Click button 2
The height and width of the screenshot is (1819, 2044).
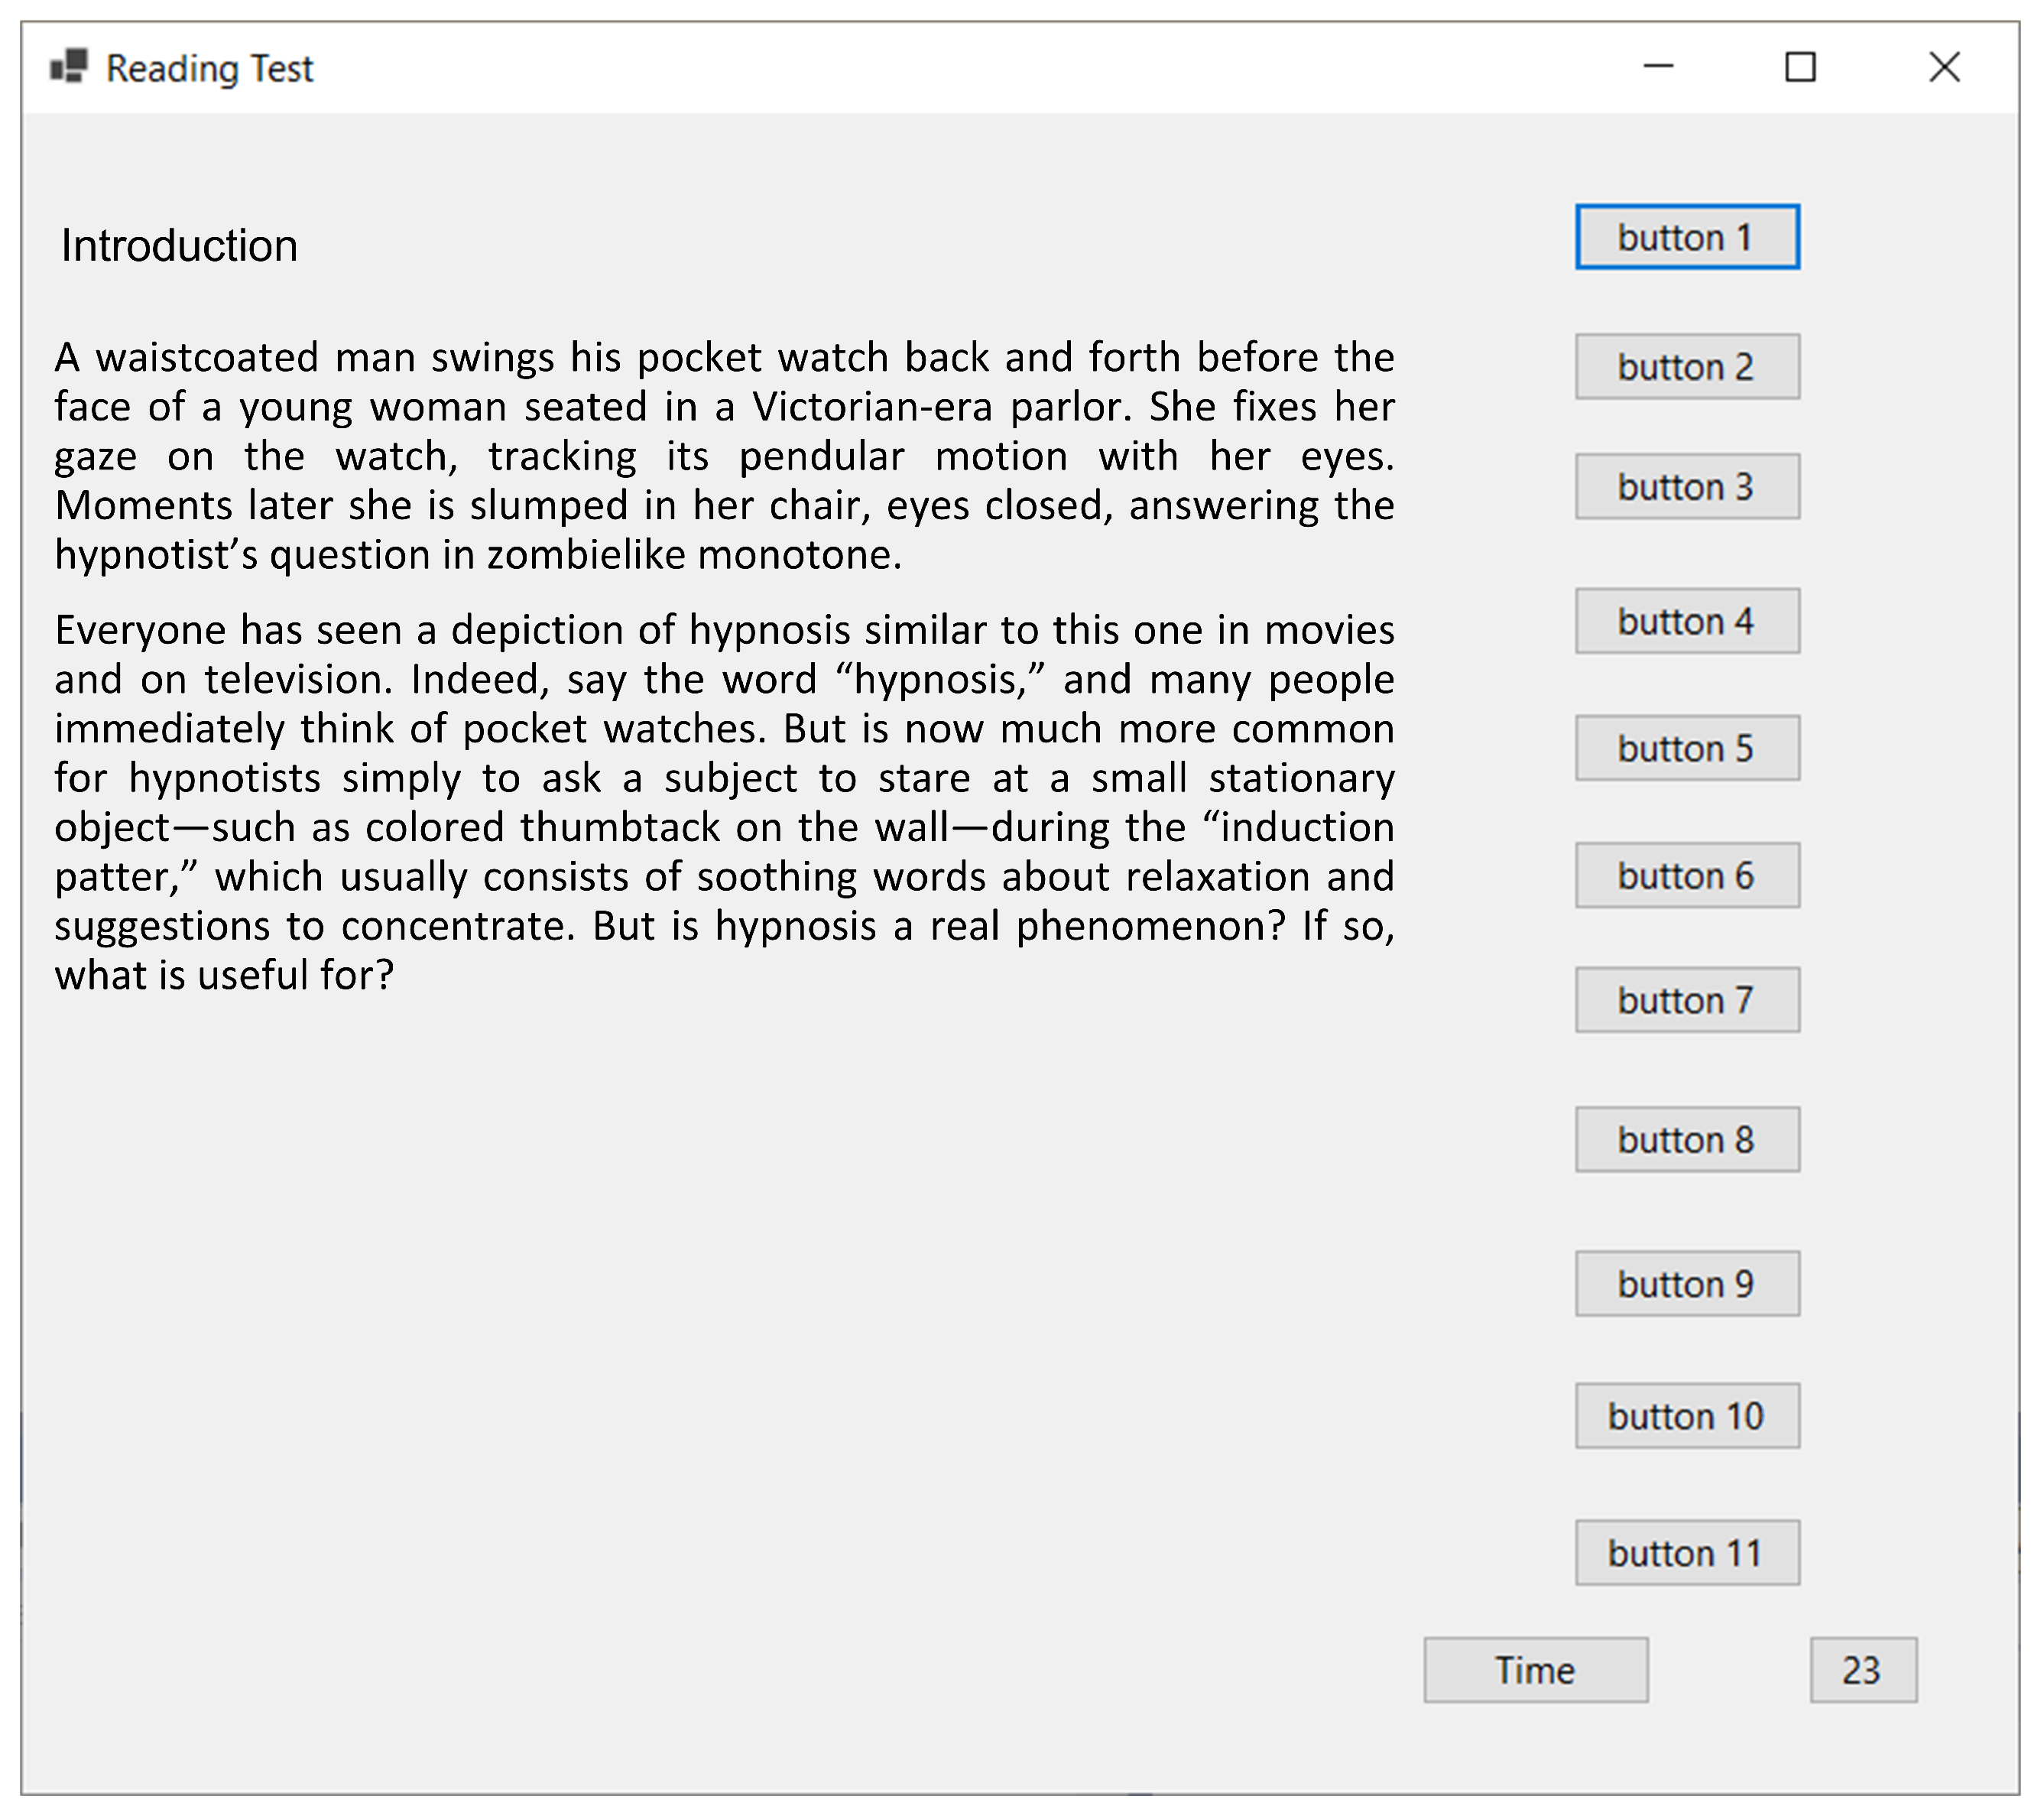click(1686, 367)
